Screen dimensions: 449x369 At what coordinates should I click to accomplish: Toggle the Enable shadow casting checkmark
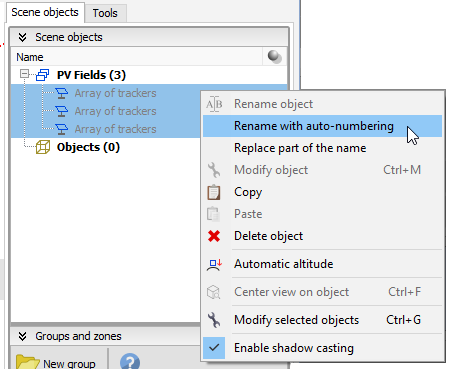click(214, 348)
